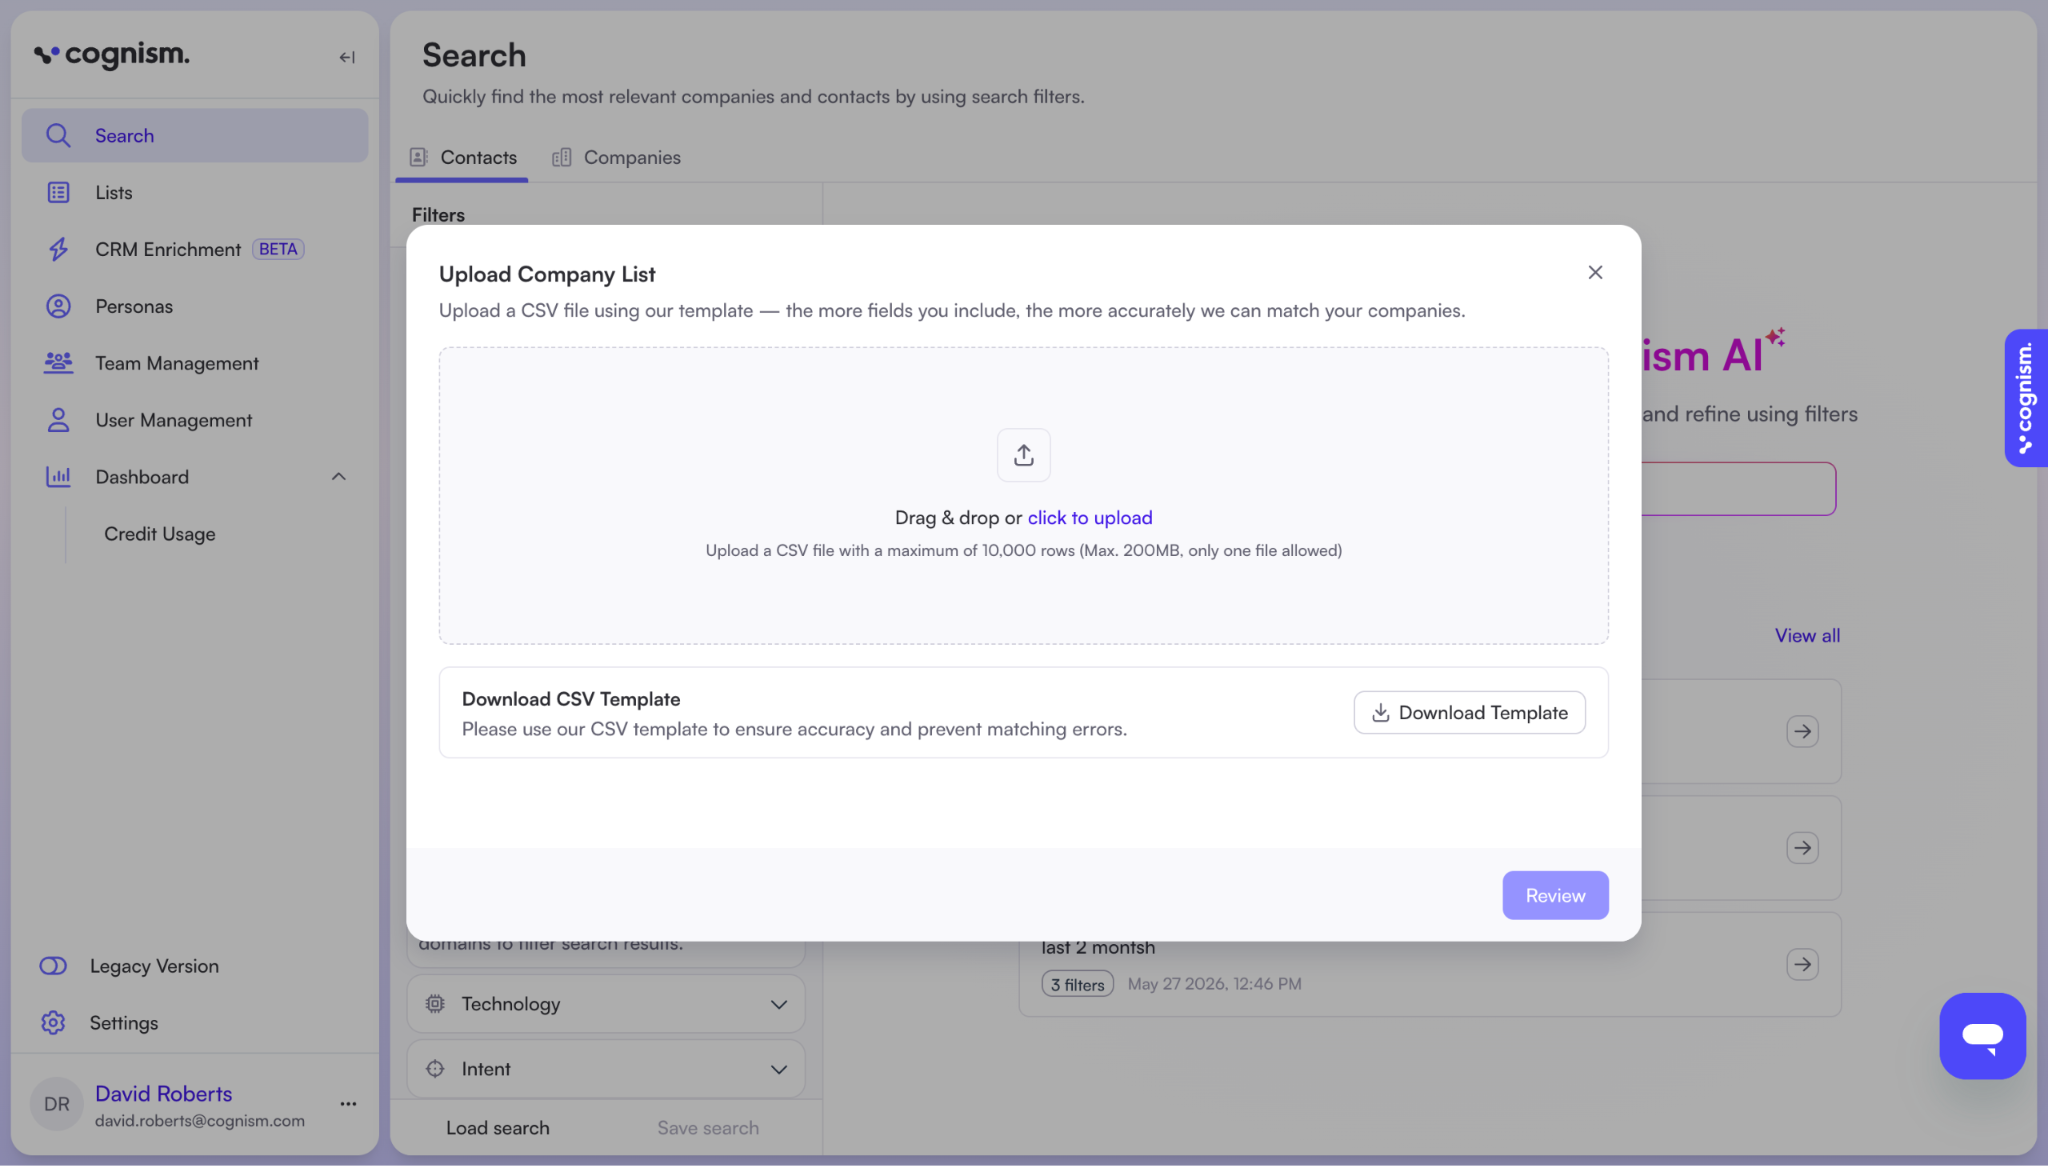The image size is (2048, 1166).
Task: Open the Cognism side panel tab on the right edge
Action: click(2026, 398)
